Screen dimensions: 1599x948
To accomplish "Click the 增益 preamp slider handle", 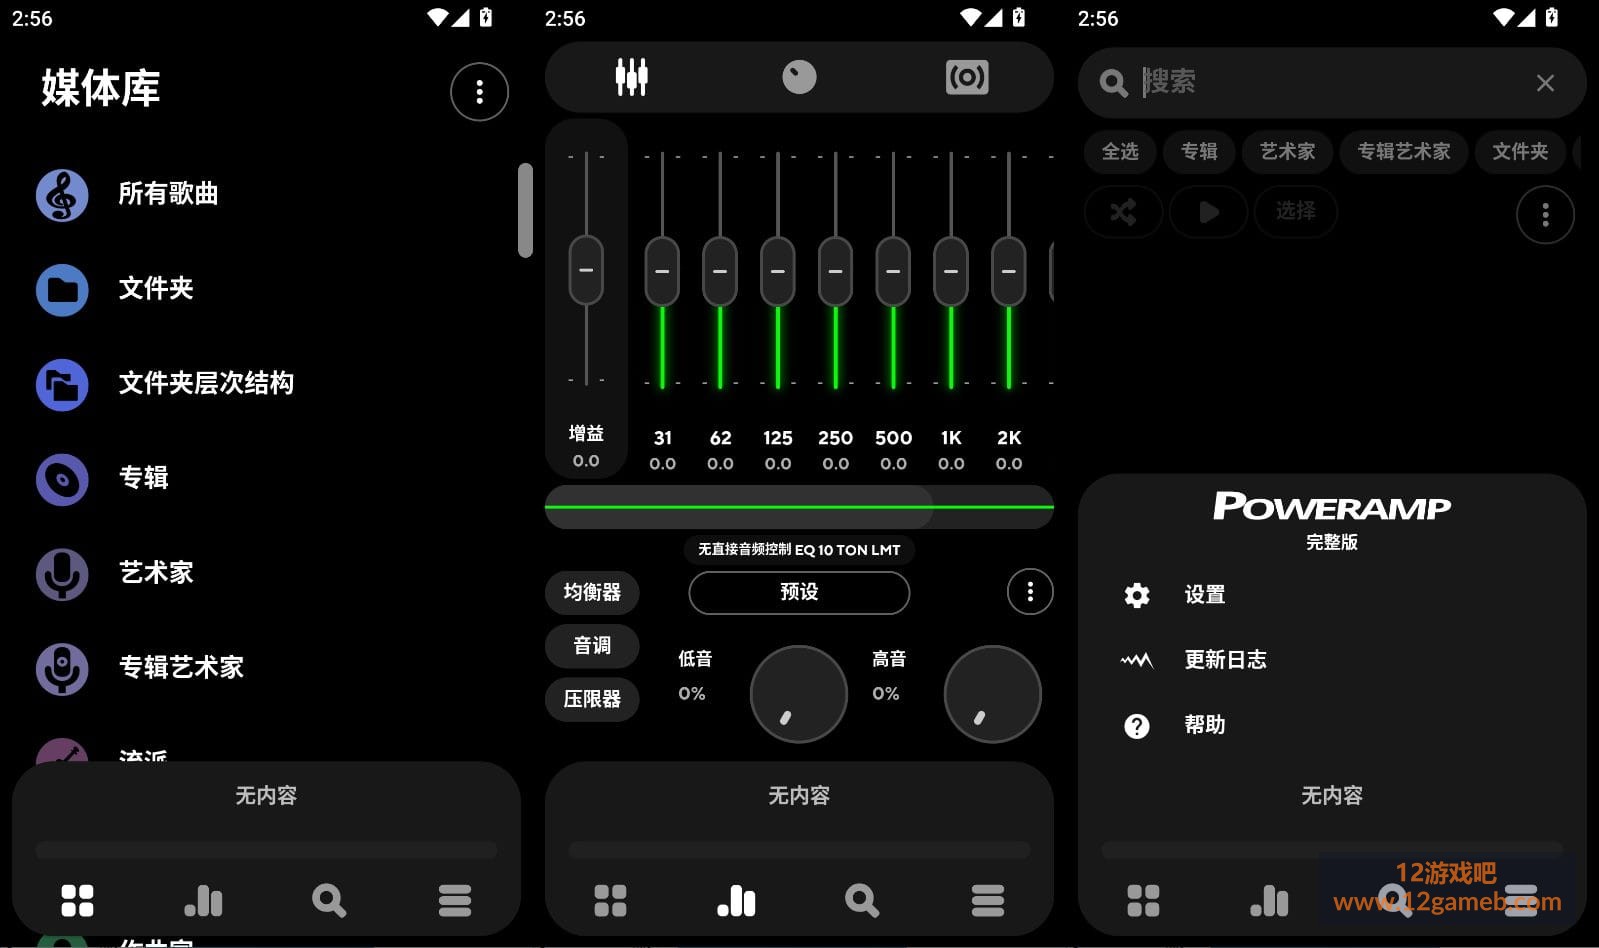I will (x=586, y=270).
